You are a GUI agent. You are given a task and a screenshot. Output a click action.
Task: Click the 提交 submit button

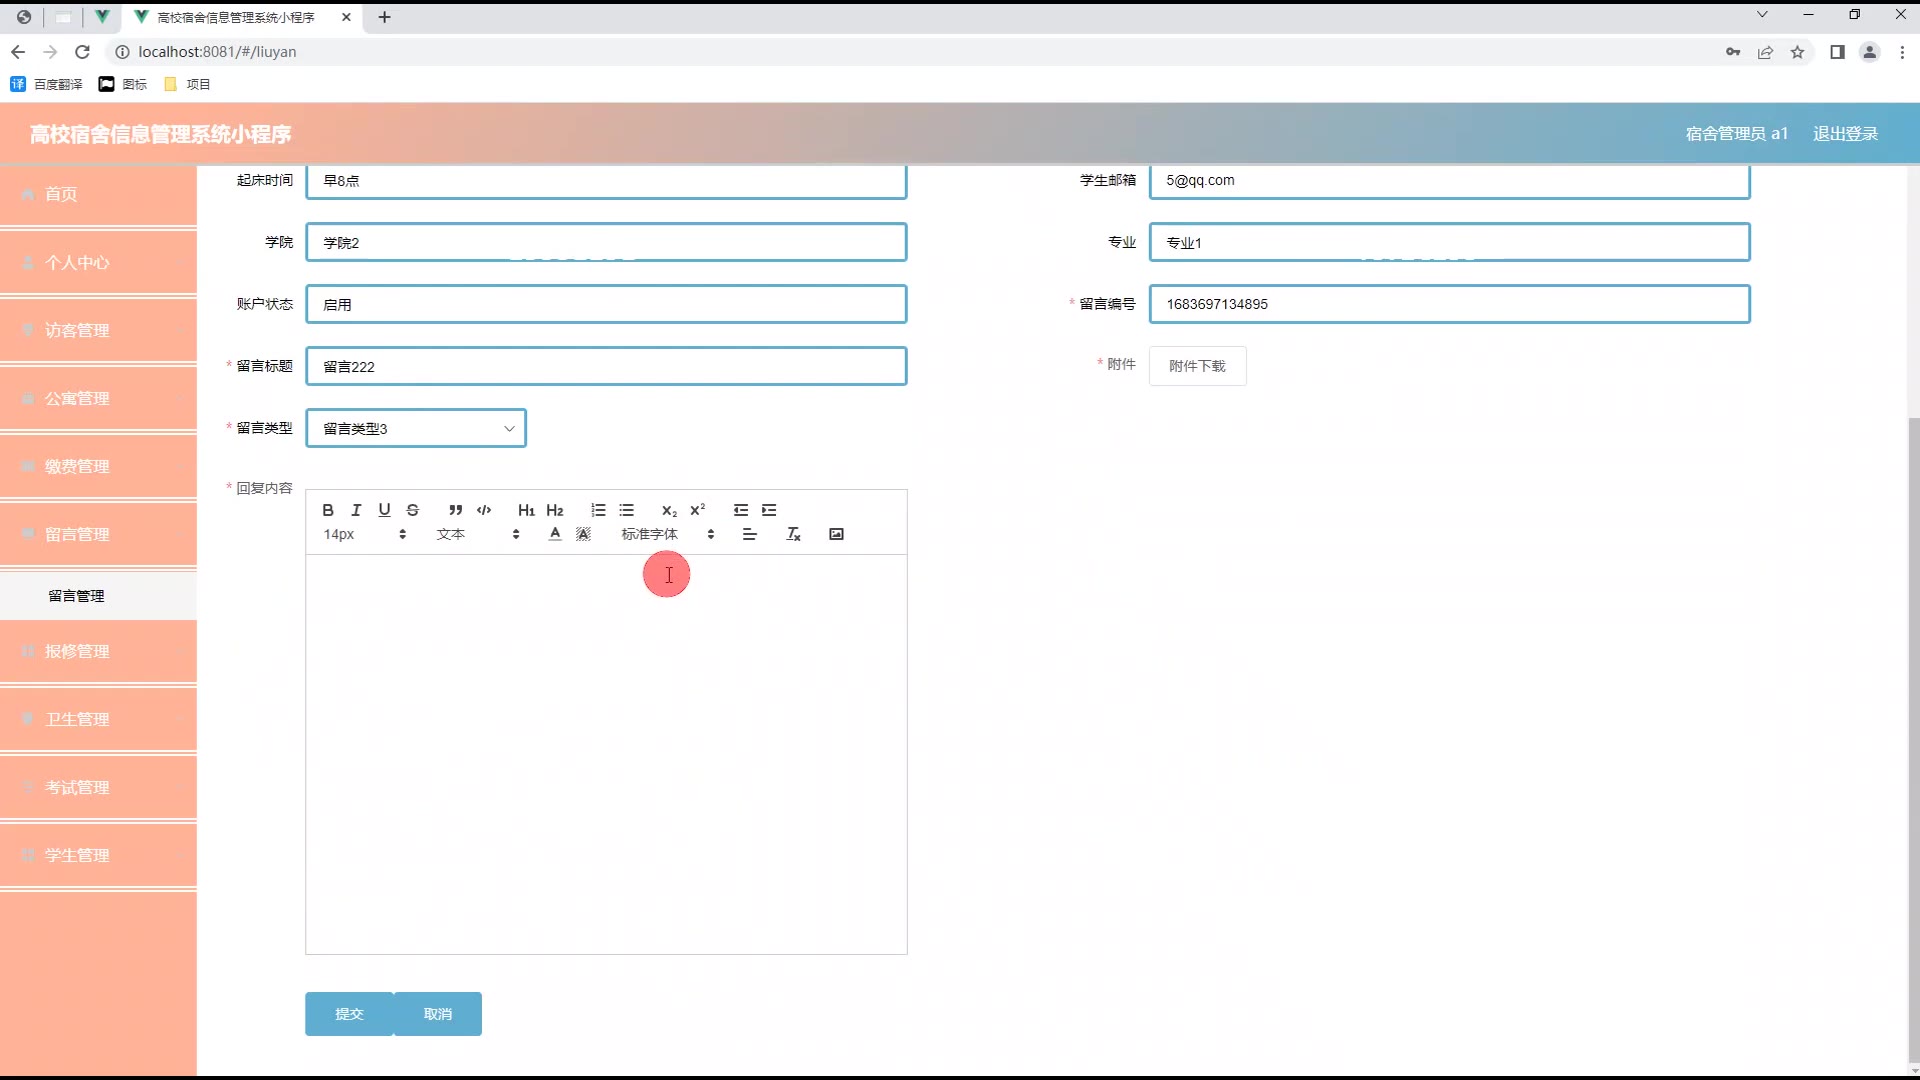pyautogui.click(x=349, y=1014)
